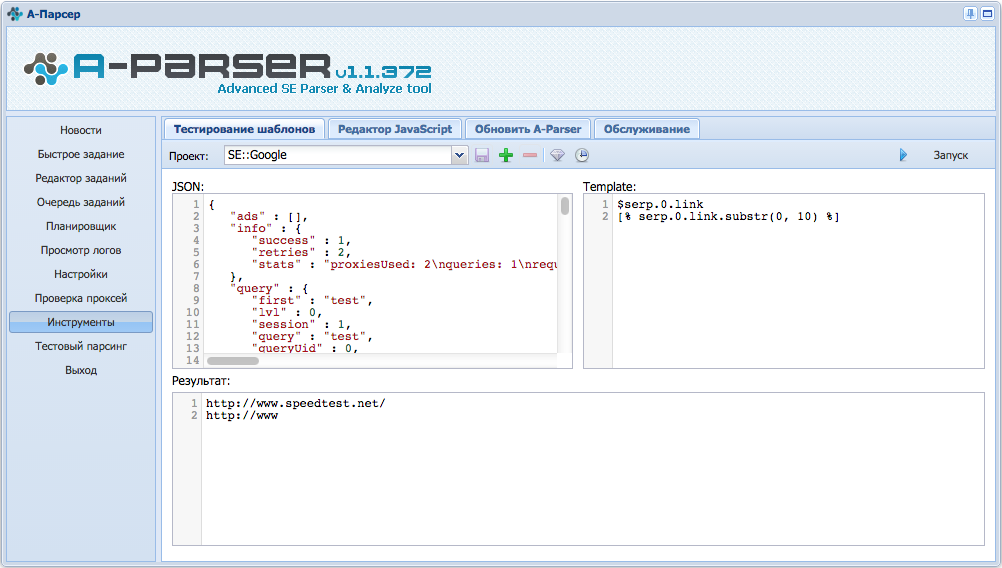Click the second result line http://www

(x=242, y=415)
